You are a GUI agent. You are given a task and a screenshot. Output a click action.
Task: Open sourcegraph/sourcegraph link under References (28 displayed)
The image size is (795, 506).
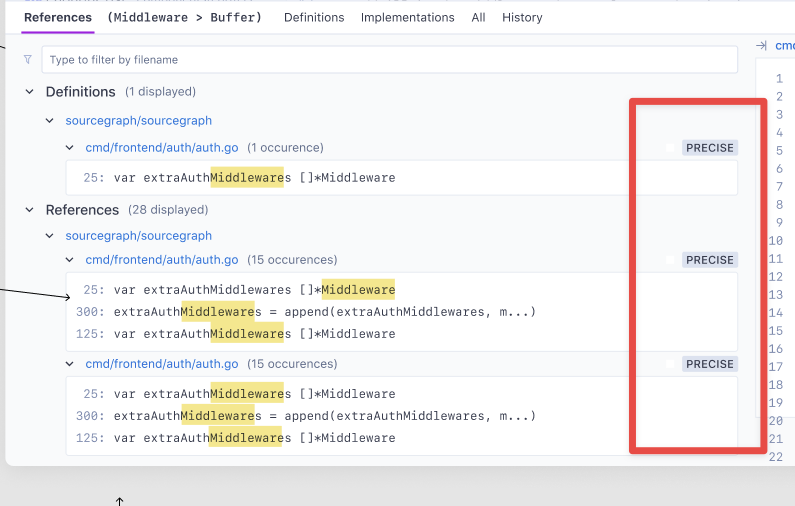tap(138, 236)
